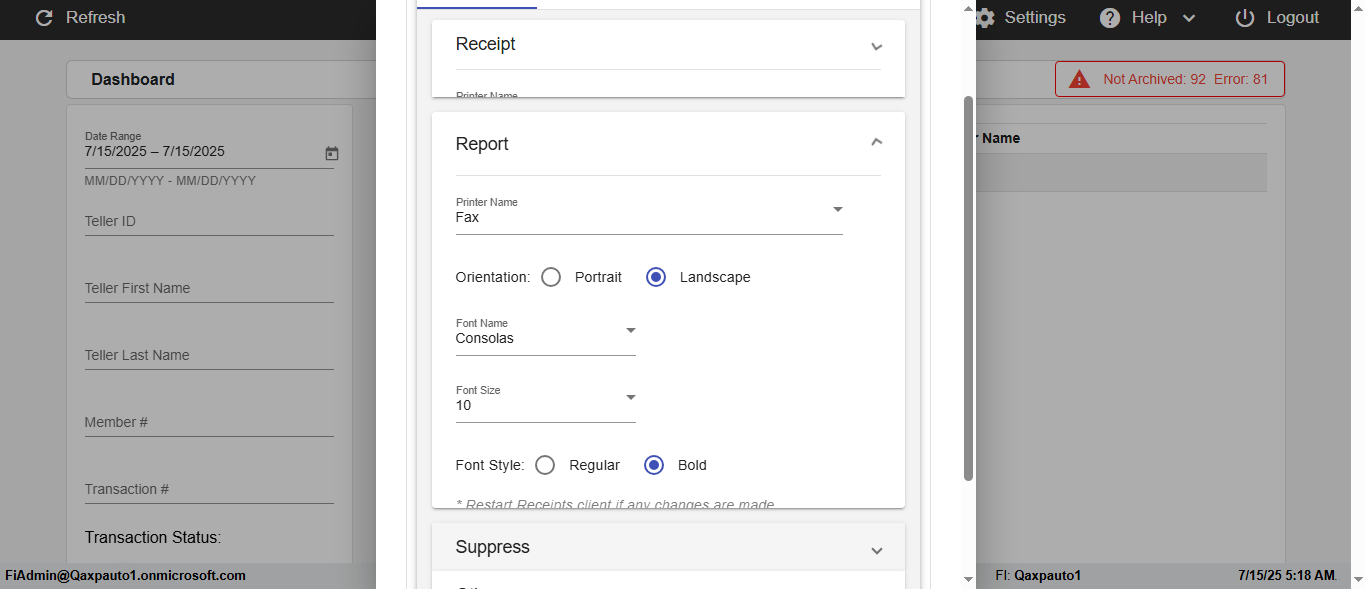1366x589 pixels.
Task: Click the Logout power icon
Action: tap(1245, 18)
